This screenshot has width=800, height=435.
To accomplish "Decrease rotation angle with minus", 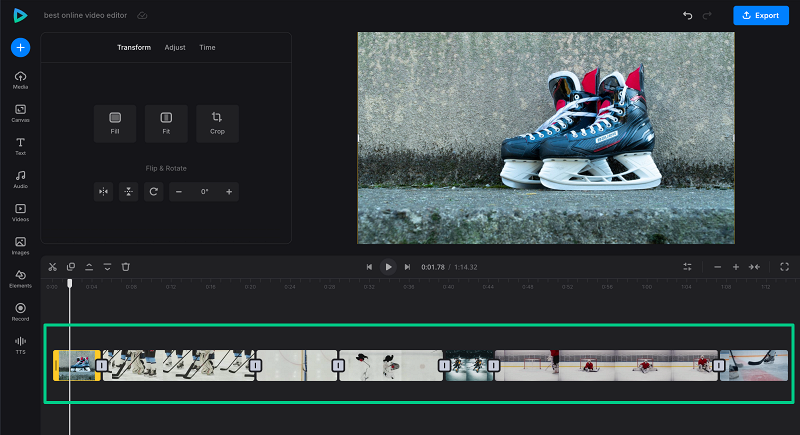I will (179, 192).
